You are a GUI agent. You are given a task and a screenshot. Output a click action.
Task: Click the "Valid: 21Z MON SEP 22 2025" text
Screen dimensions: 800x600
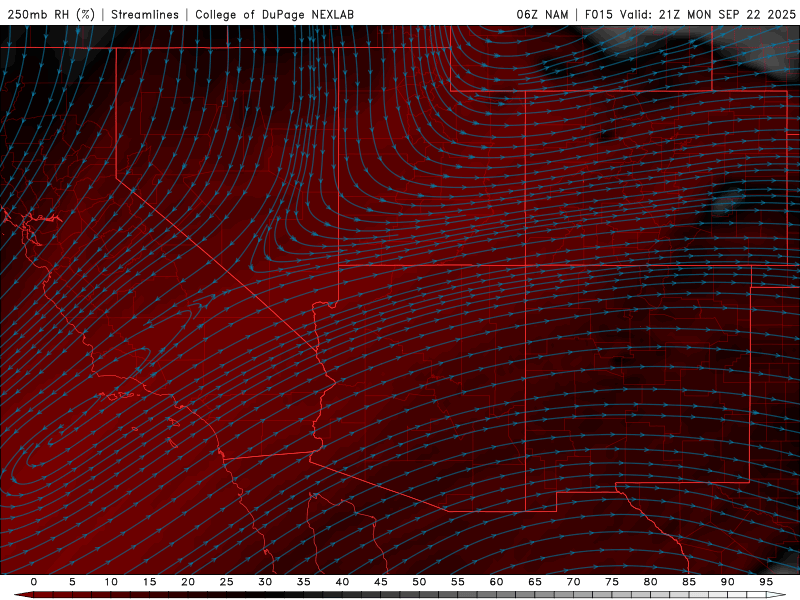pyautogui.click(x=708, y=14)
